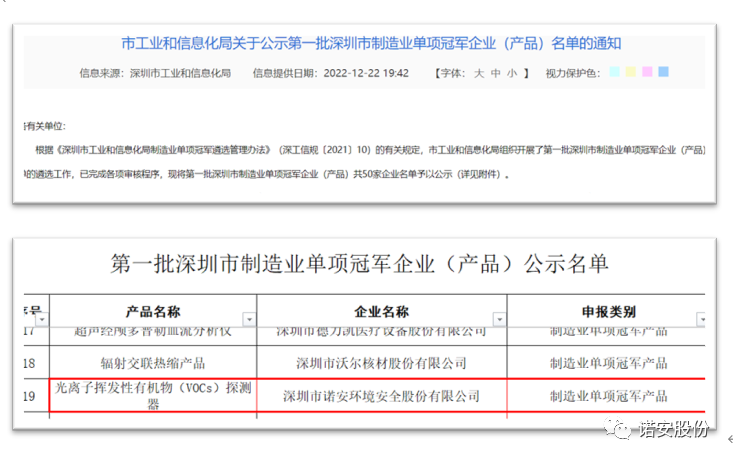The width and height of the screenshot is (733, 461).
Task: Click the 信息来源：深圳市工业和信息化局 text
Action: coord(155,73)
